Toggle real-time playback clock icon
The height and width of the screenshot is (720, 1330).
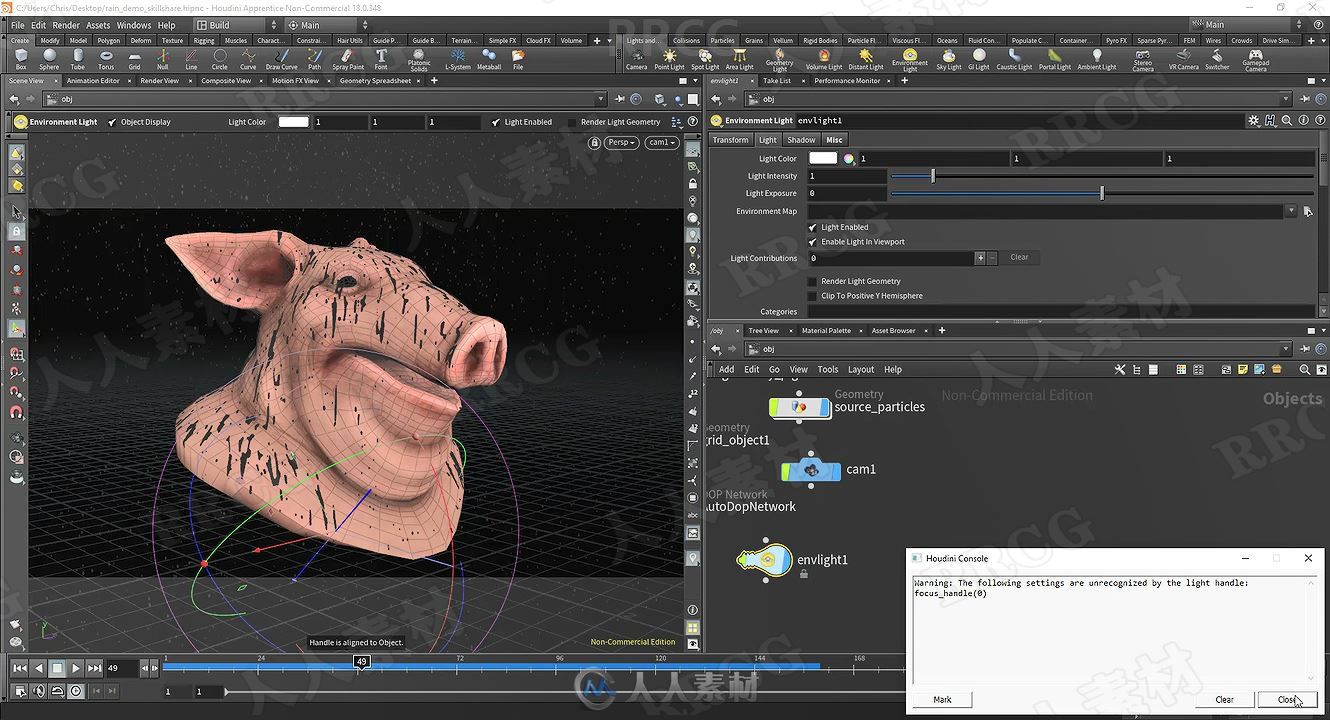pyautogui.click(x=76, y=691)
